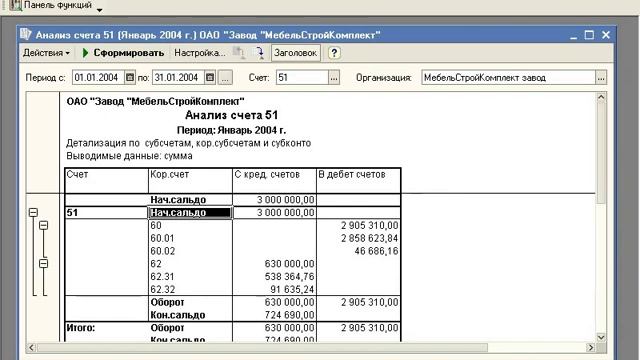The width and height of the screenshot is (640, 360).
Task: Click the cor. account row 62.32
Action: 162,289
